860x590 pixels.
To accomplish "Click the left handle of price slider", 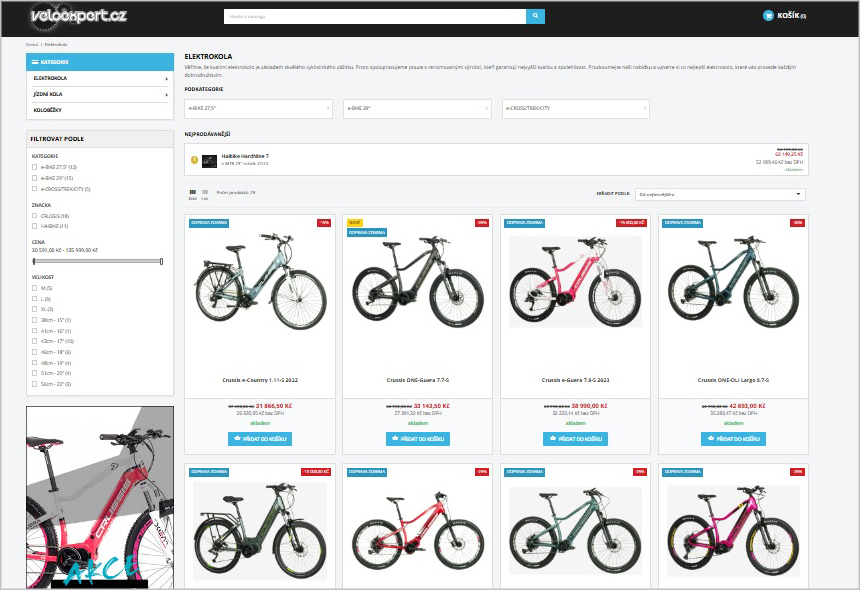I will click(34, 262).
